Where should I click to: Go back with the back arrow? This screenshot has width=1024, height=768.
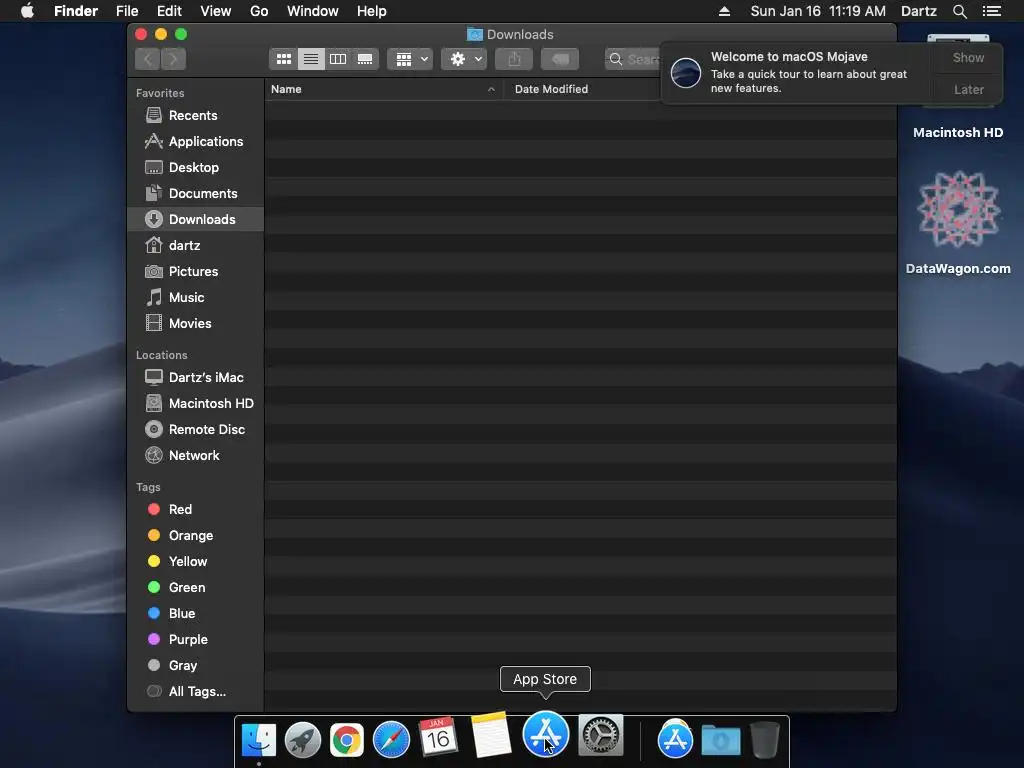[148, 59]
